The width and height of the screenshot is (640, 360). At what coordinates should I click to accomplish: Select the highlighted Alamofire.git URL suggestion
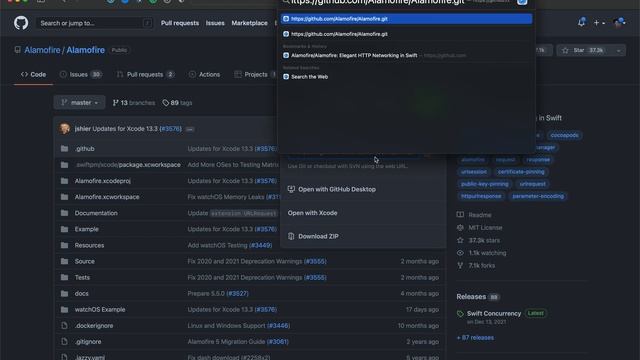click(x=407, y=19)
